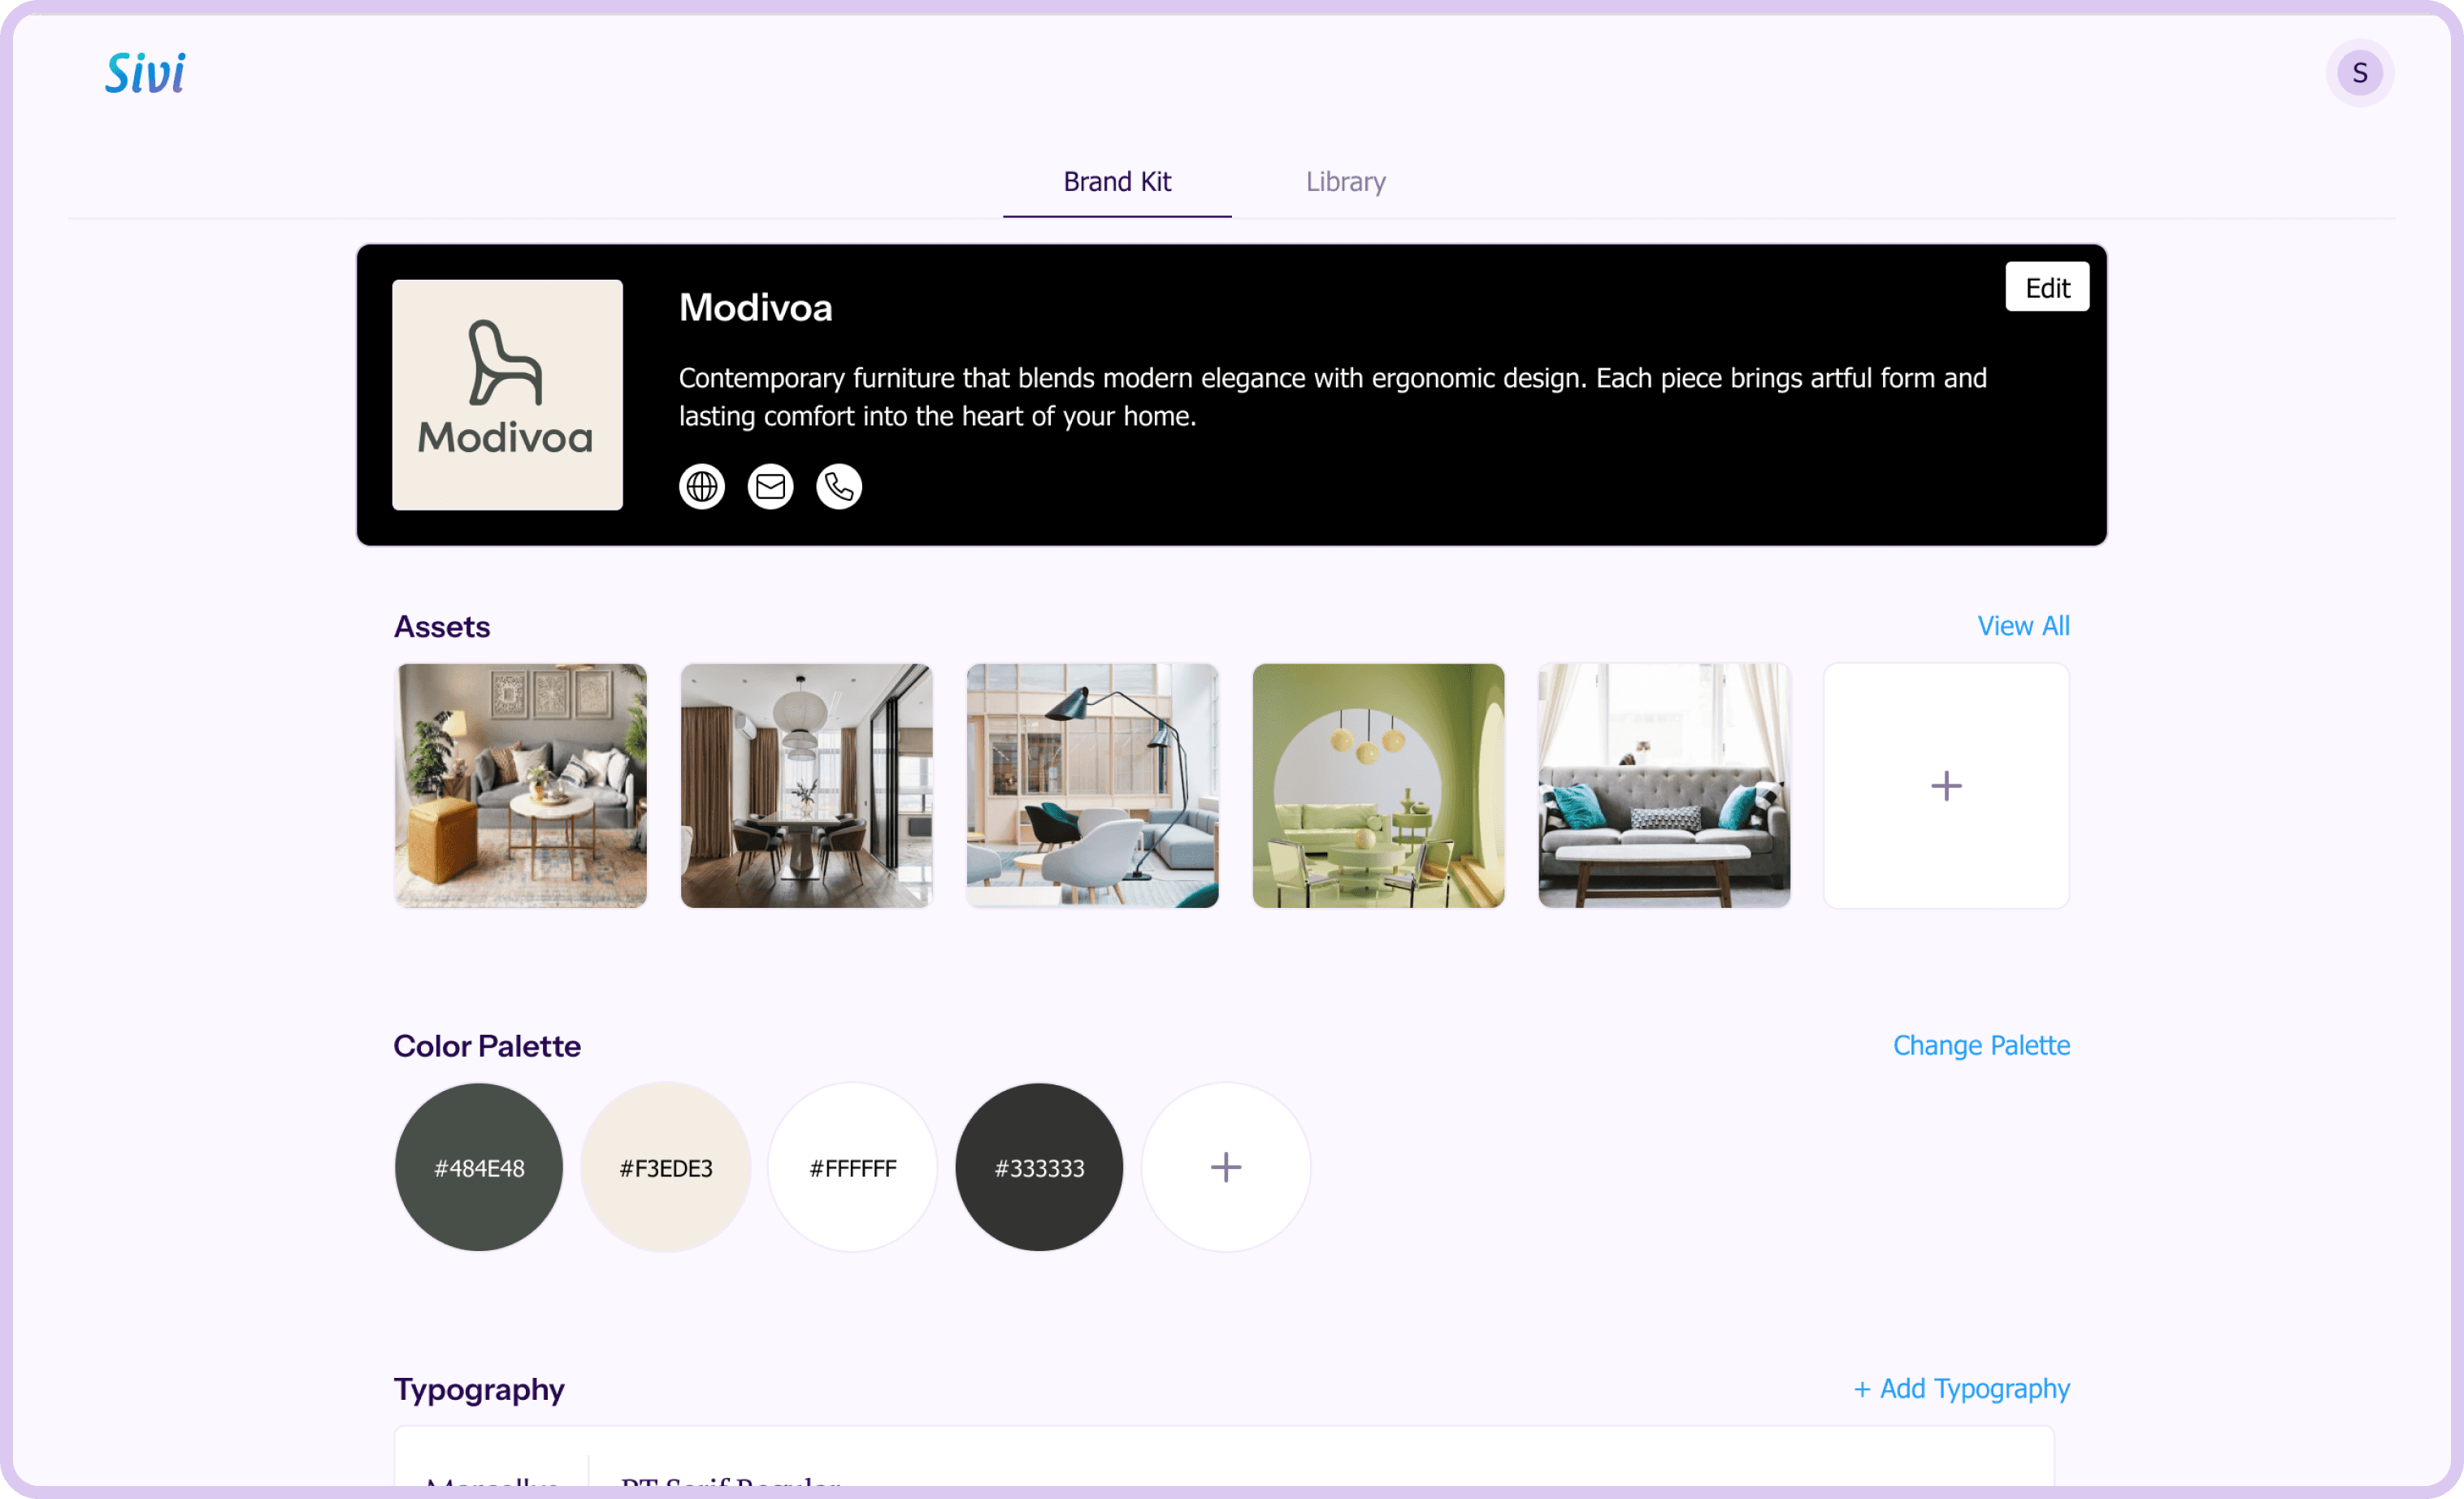Click the Typography heading
2464x1499 pixels.
click(479, 1390)
